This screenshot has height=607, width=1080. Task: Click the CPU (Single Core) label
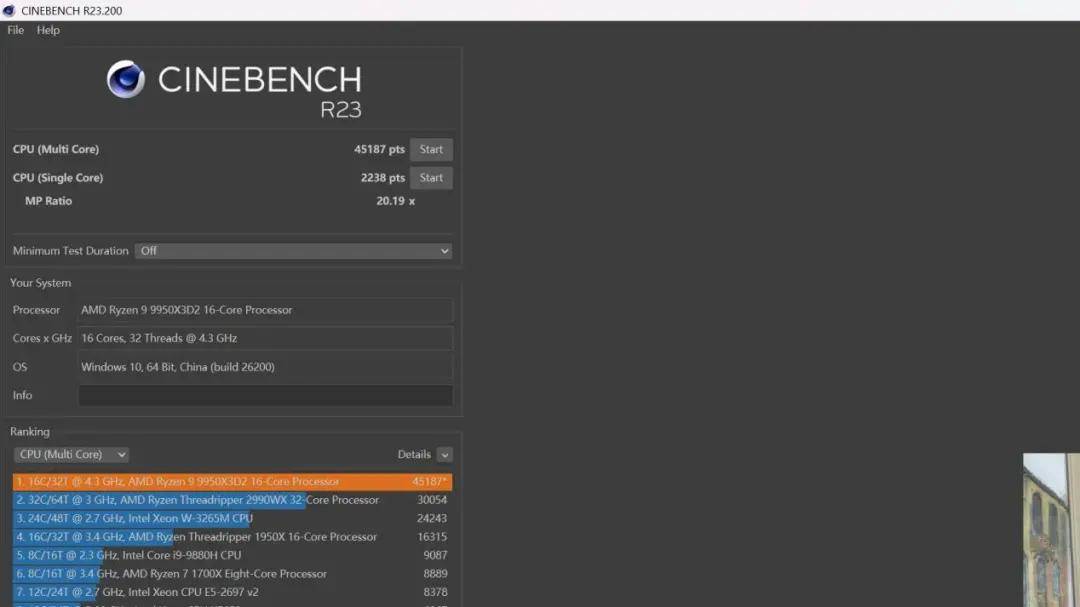pyautogui.click(x=58, y=178)
